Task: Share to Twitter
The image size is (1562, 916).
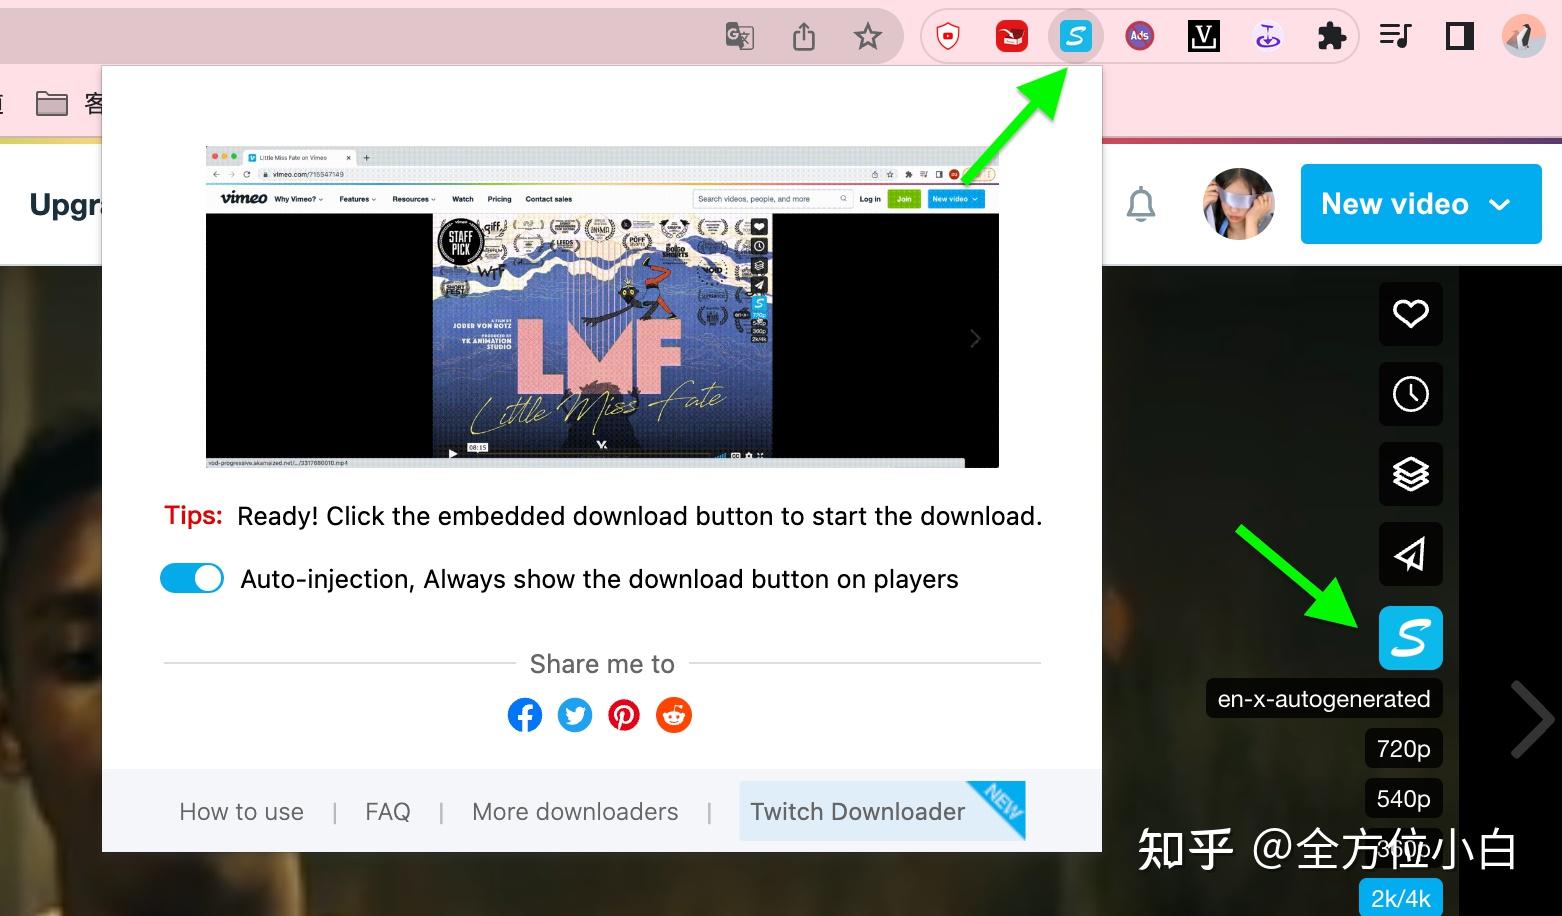Action: (x=575, y=715)
